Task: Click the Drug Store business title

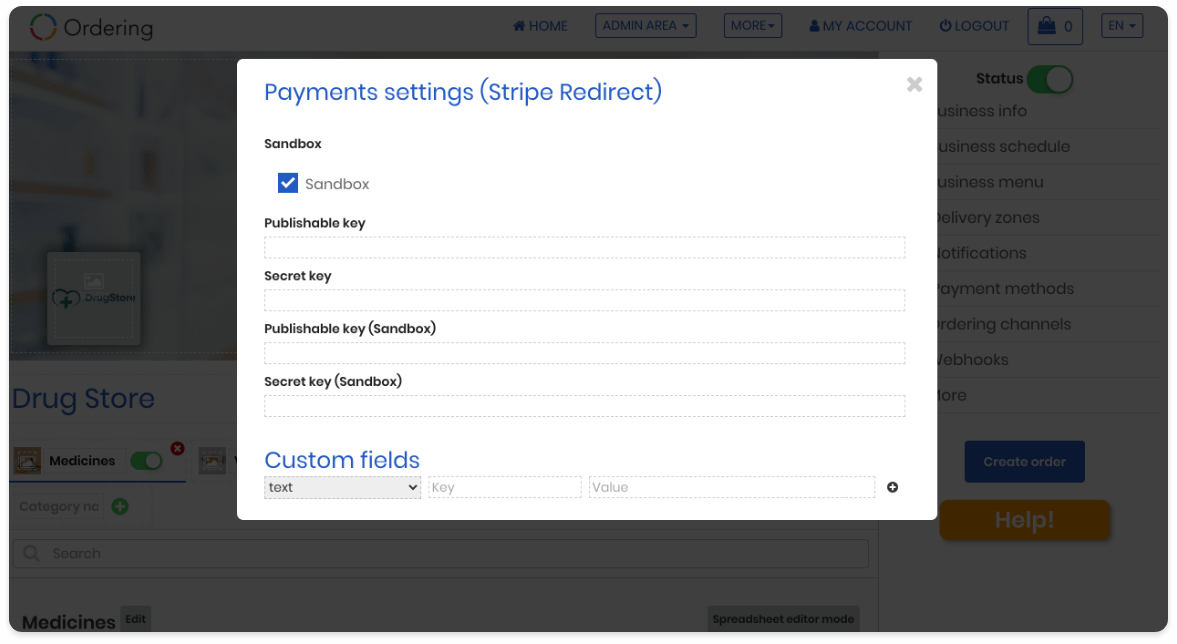Action: coord(83,399)
